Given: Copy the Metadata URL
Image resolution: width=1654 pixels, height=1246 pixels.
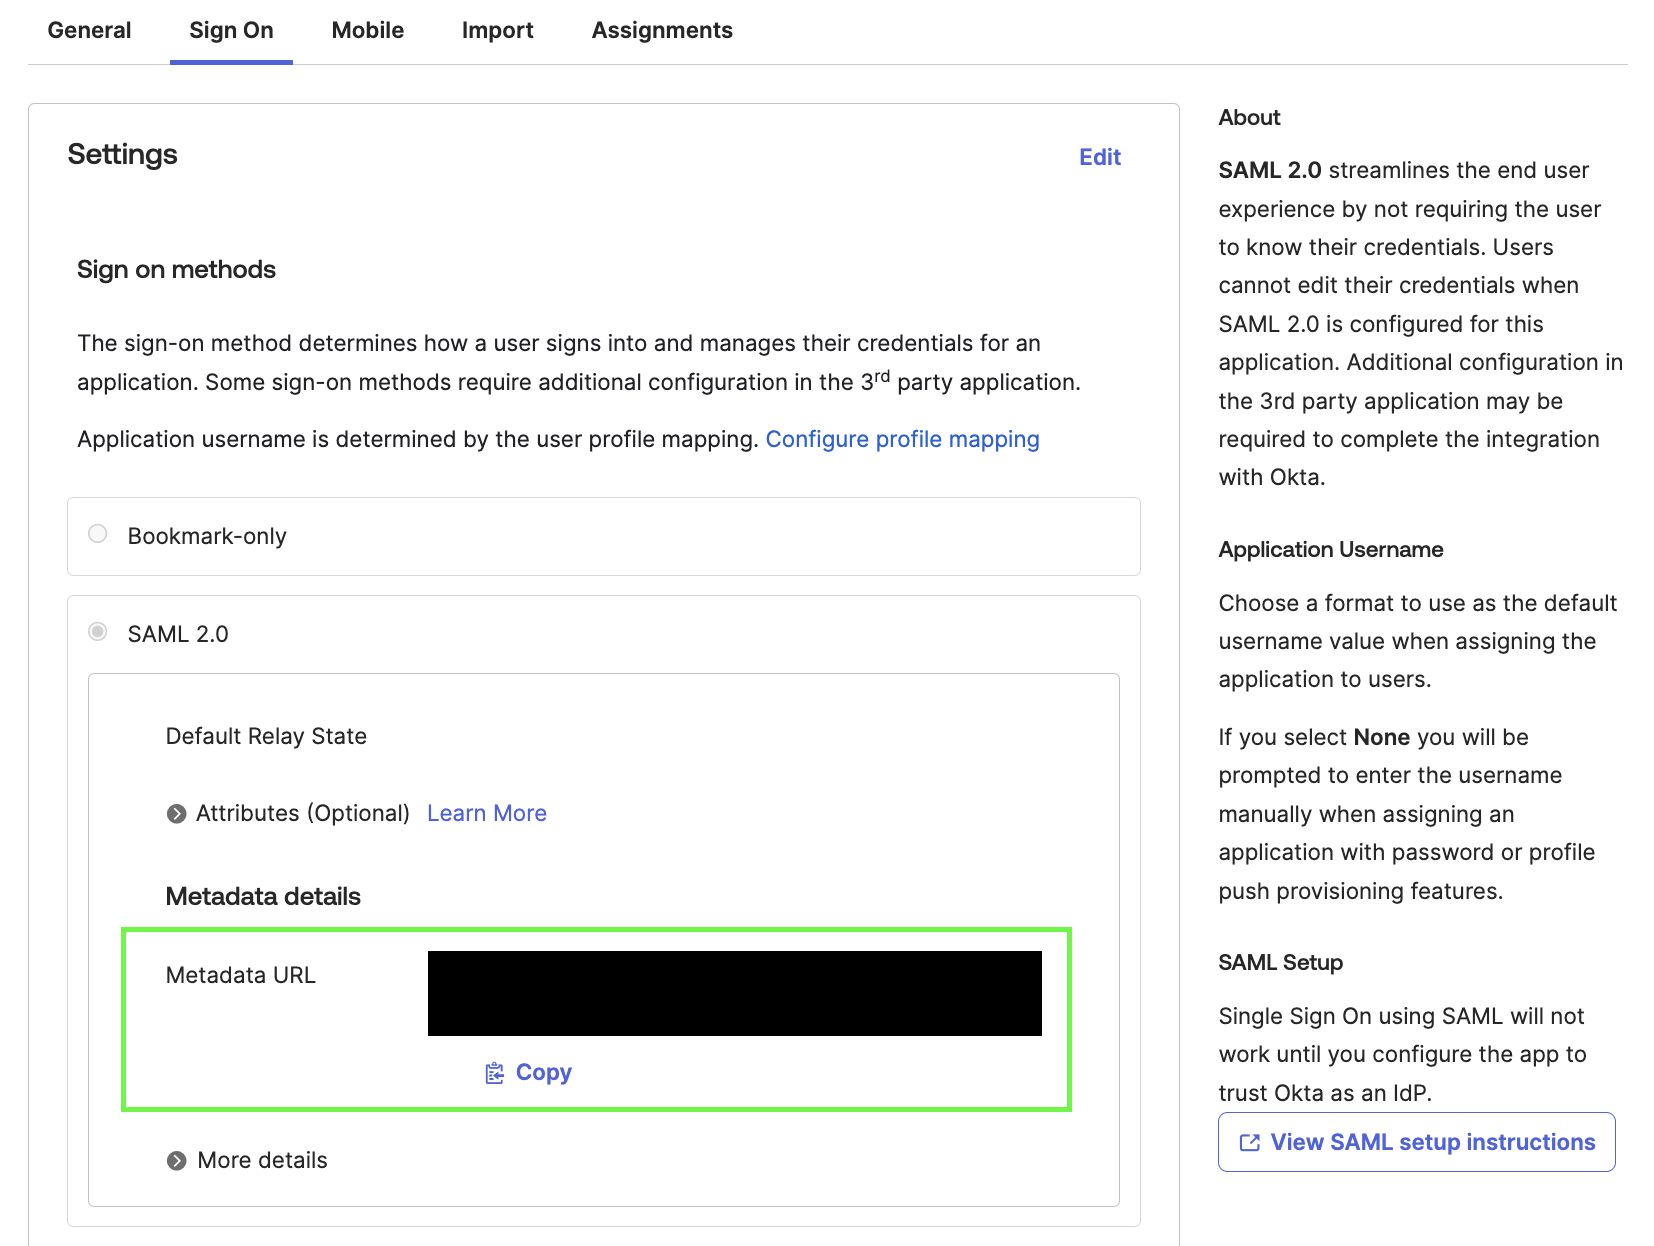Looking at the screenshot, I should [542, 1072].
